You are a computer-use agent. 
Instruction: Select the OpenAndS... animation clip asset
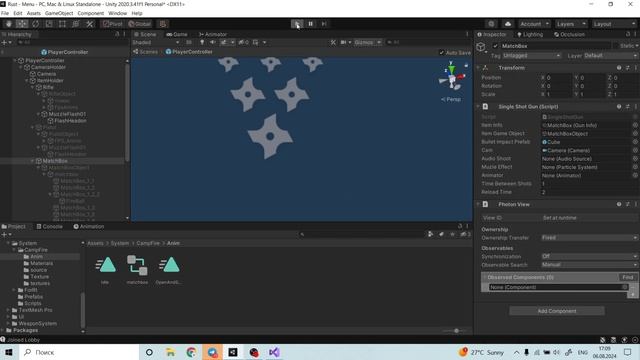click(x=169, y=269)
